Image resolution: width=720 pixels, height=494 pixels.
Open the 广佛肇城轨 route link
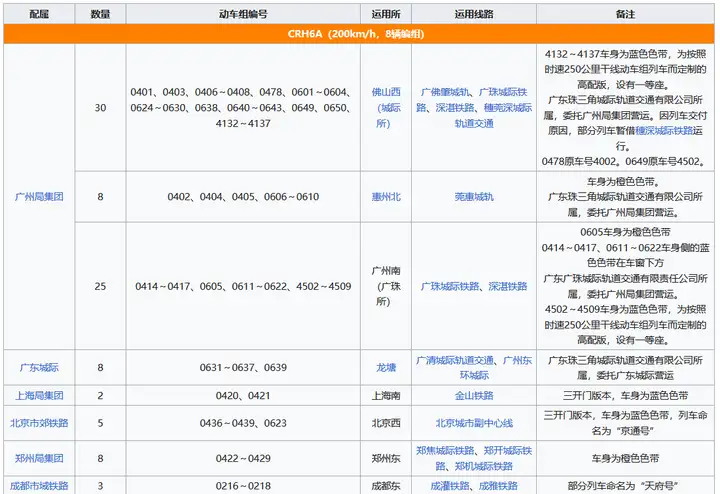(445, 92)
